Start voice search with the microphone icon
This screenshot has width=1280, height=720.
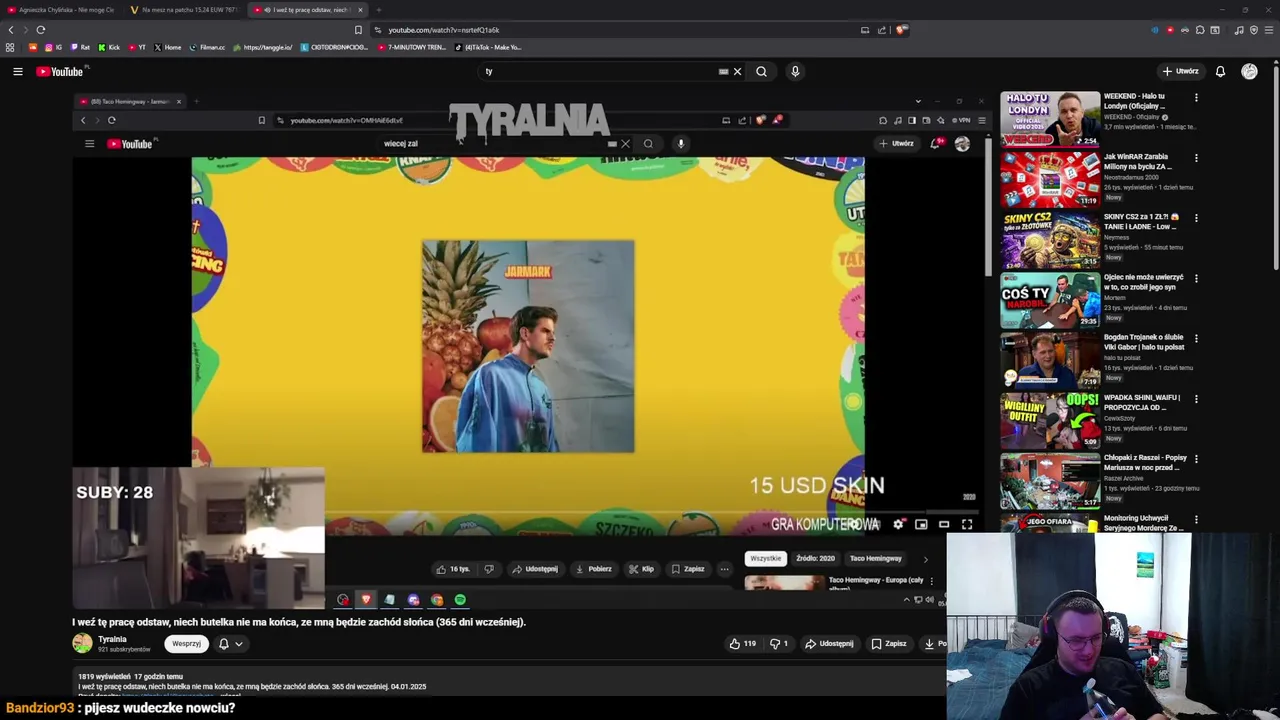click(x=795, y=71)
